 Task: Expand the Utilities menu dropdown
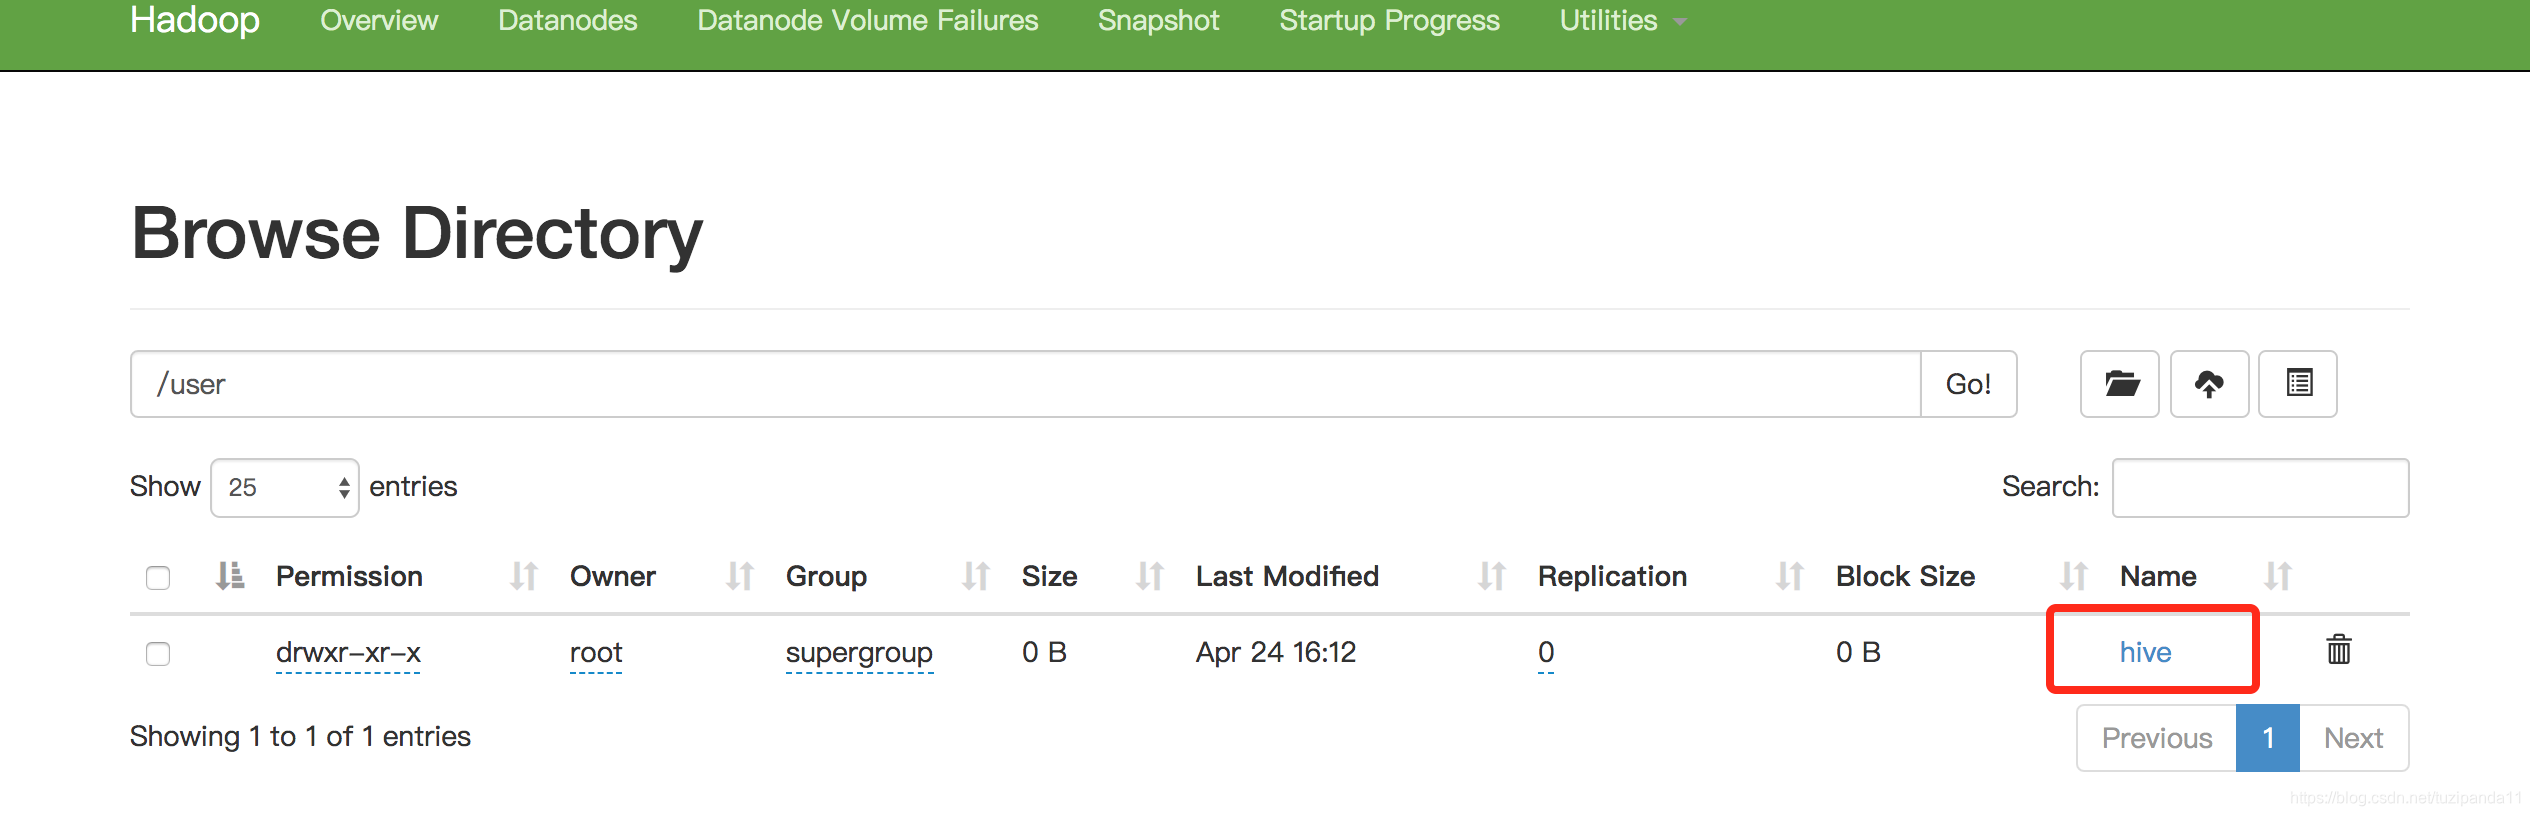pos(1622,20)
